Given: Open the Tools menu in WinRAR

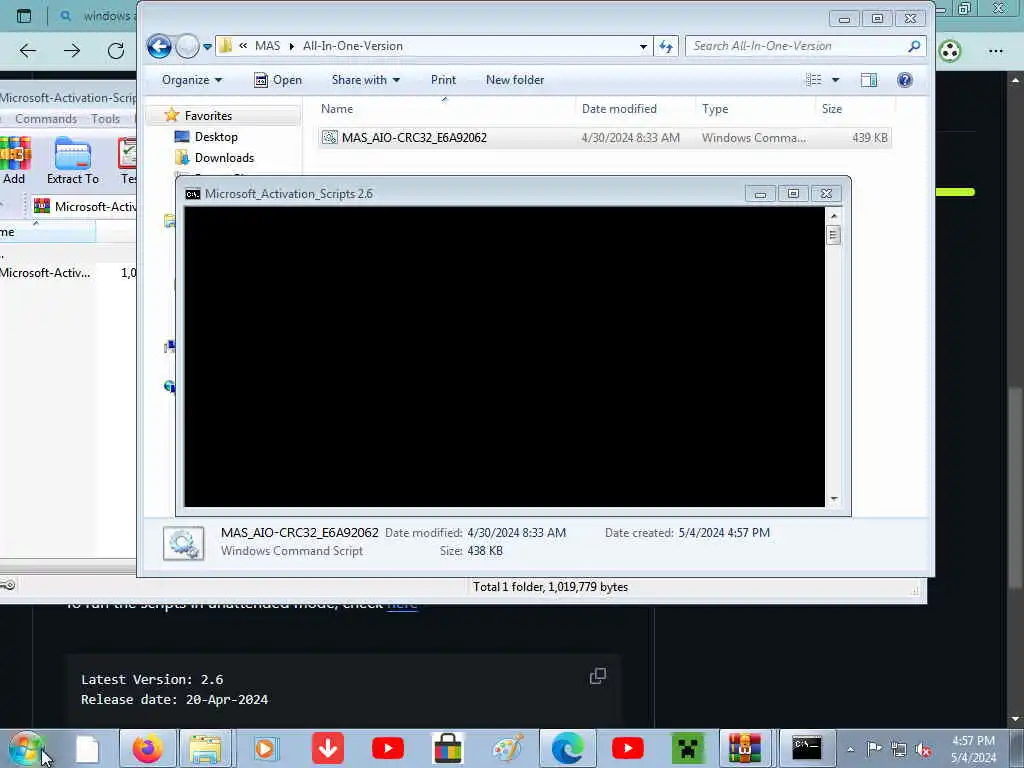Looking at the screenshot, I should click(105, 119).
